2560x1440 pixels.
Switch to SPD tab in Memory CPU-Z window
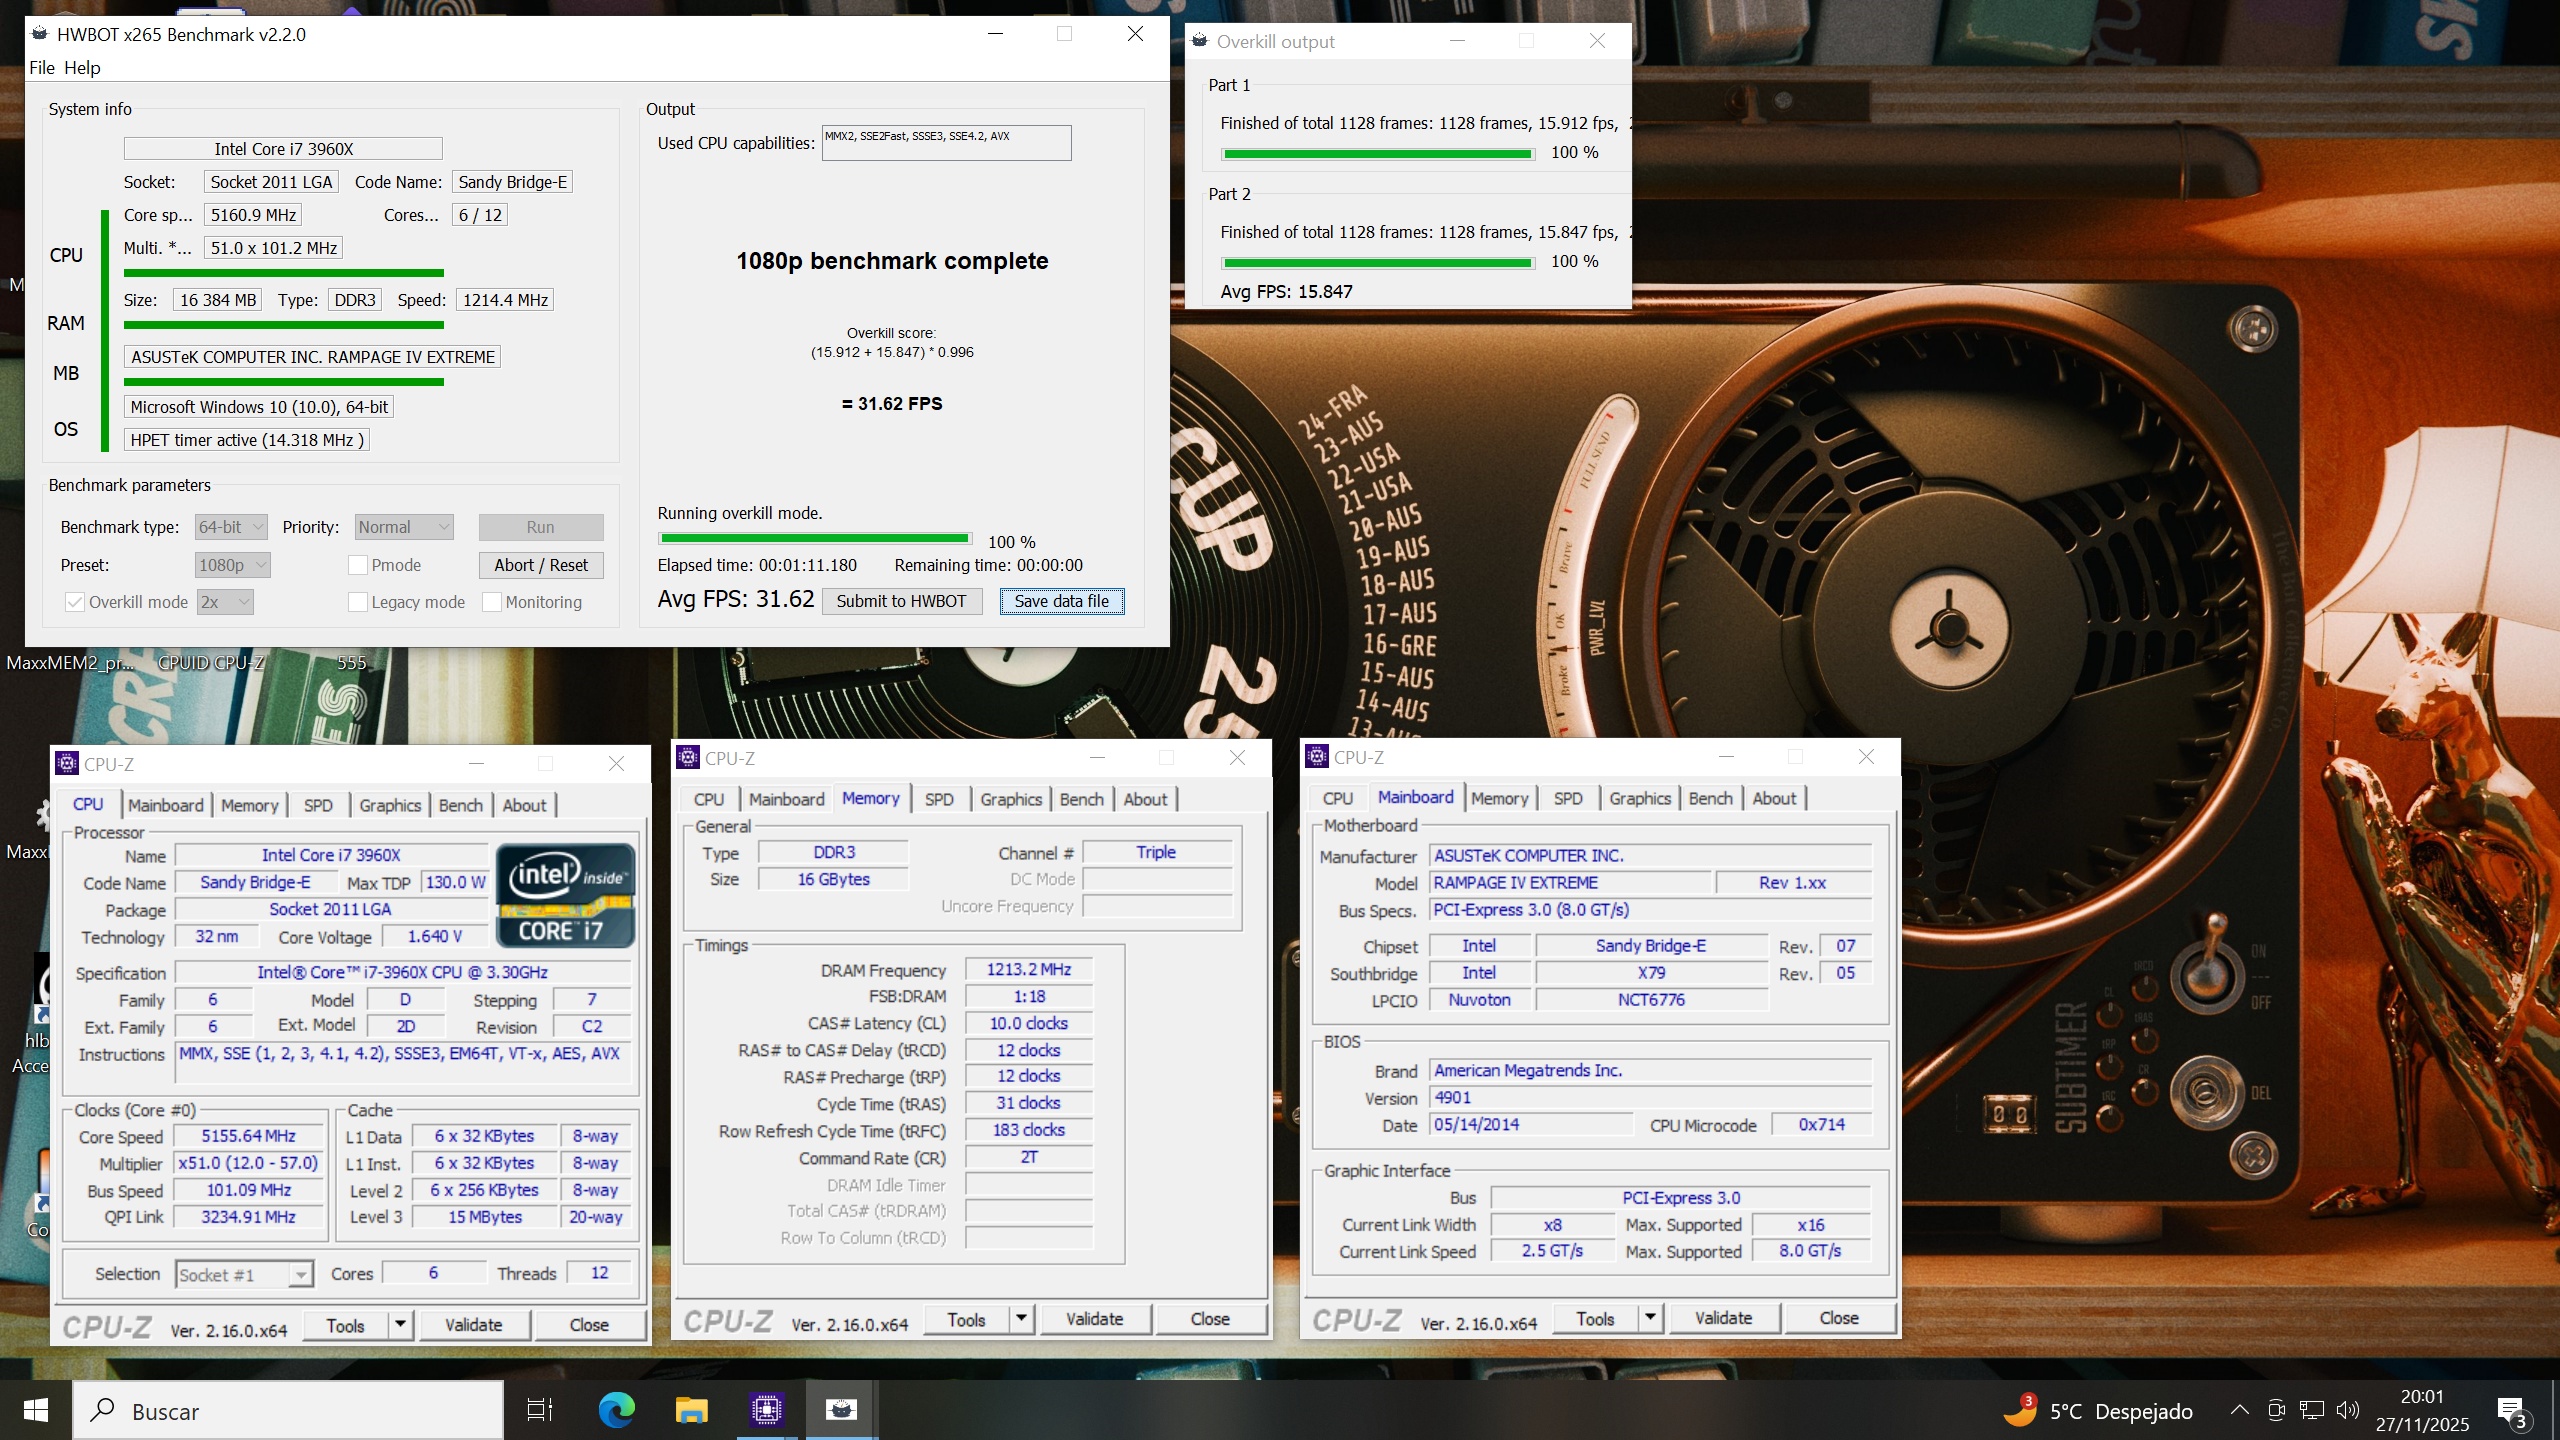coord(938,799)
